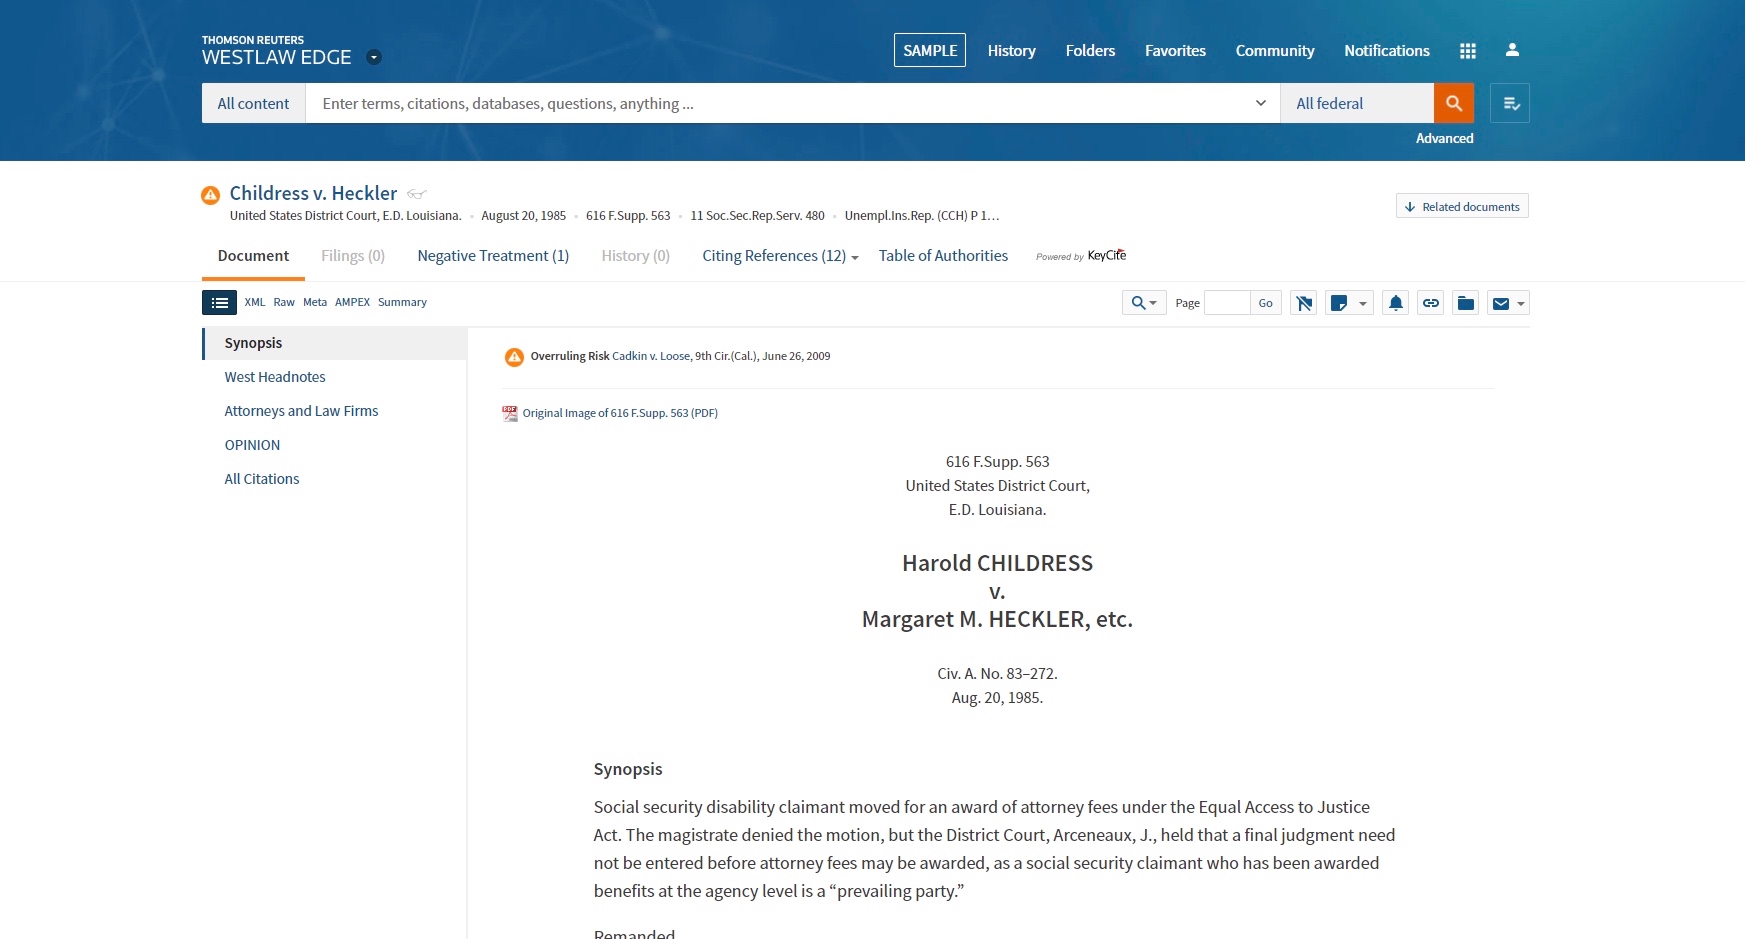Click the AMPEX link
1745x939 pixels.
click(x=352, y=302)
